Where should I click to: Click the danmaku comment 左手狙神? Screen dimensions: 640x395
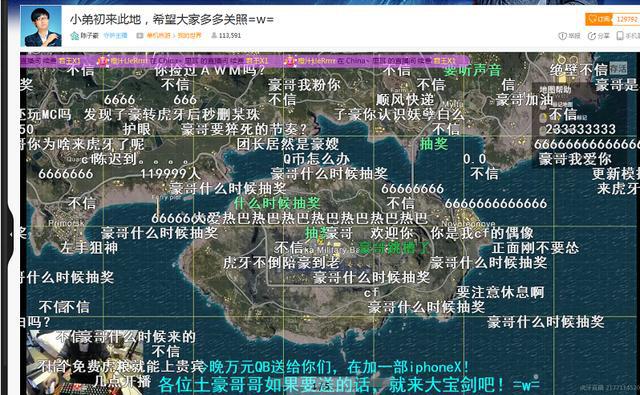(x=89, y=248)
